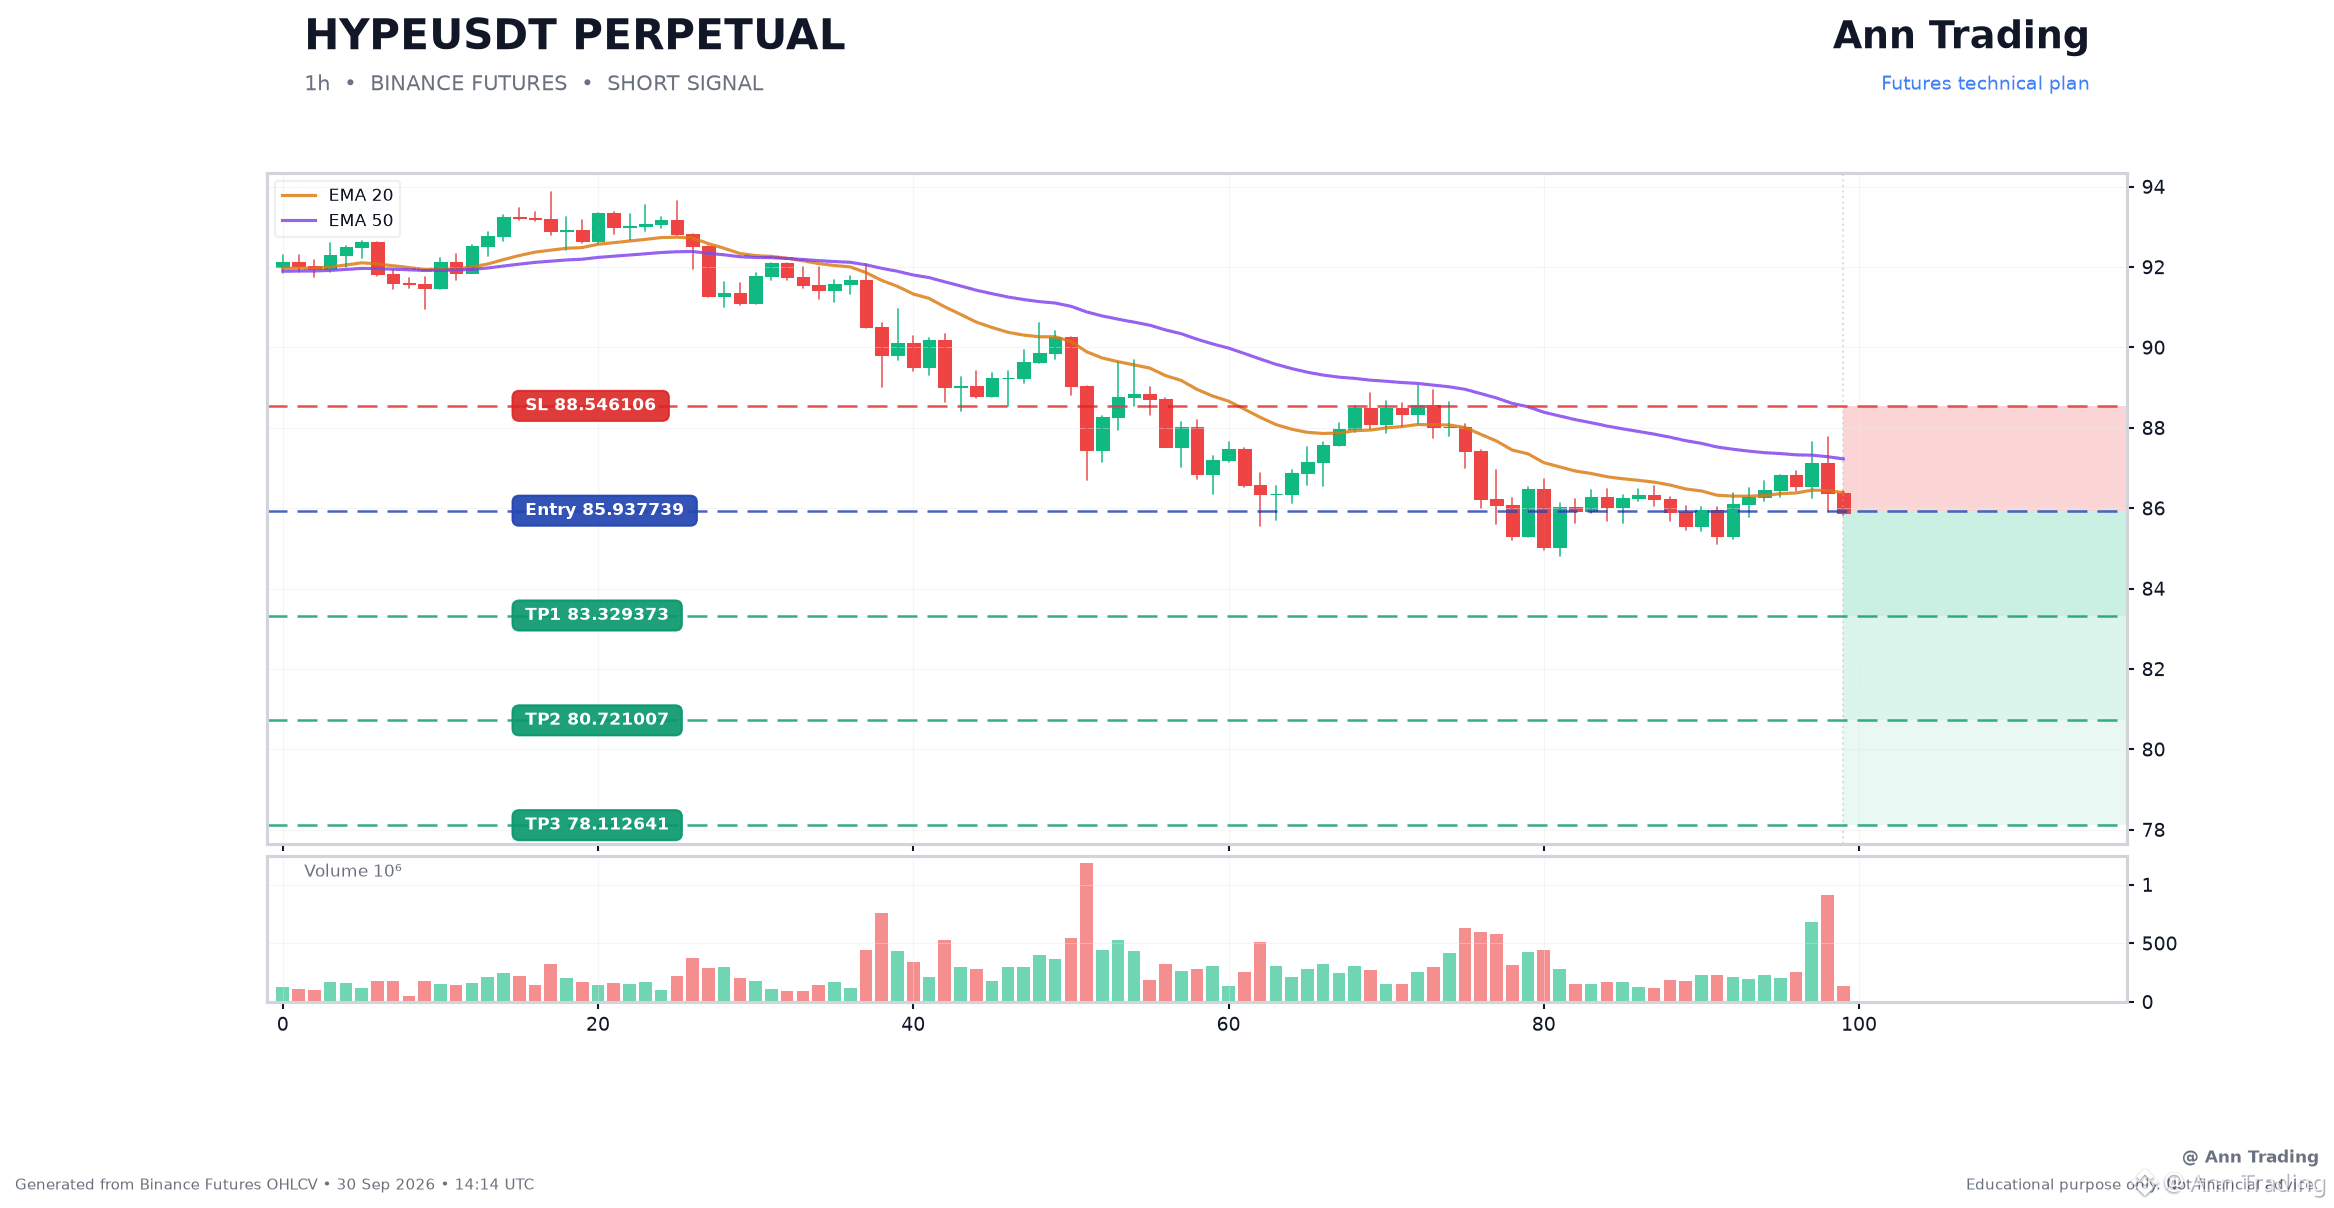Click the Entry 85.937739 blue label
The width and height of the screenshot is (2334, 1208).
(x=604, y=511)
